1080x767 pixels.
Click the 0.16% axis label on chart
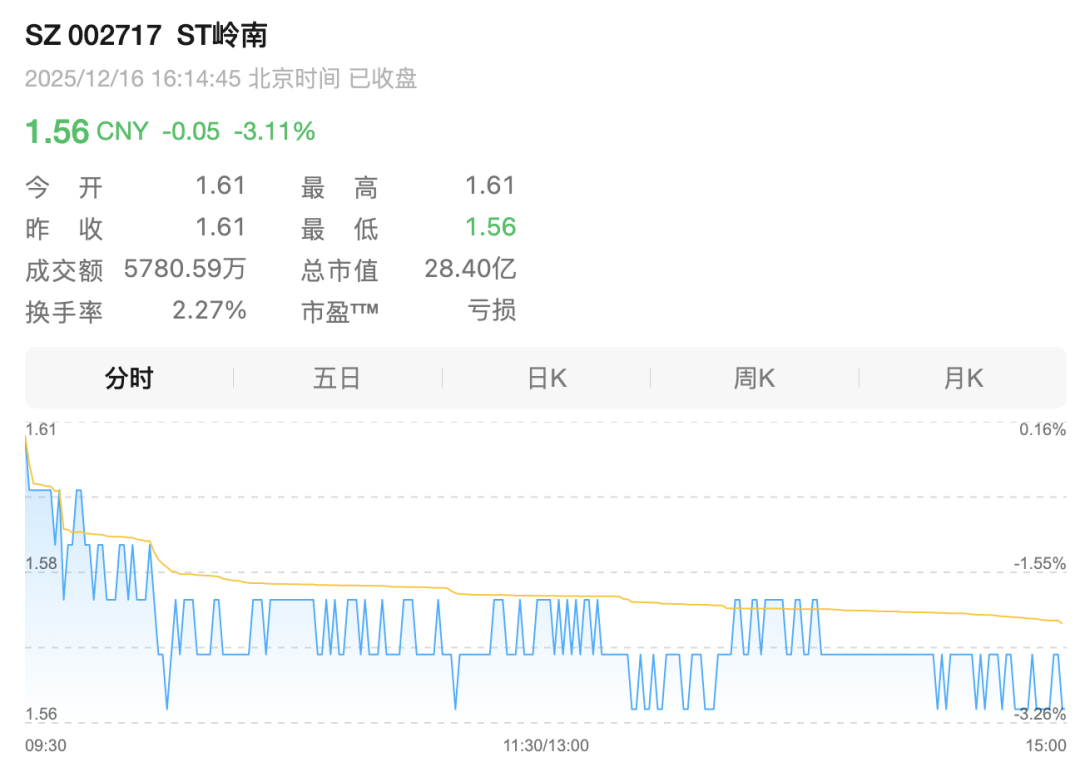(1043, 430)
